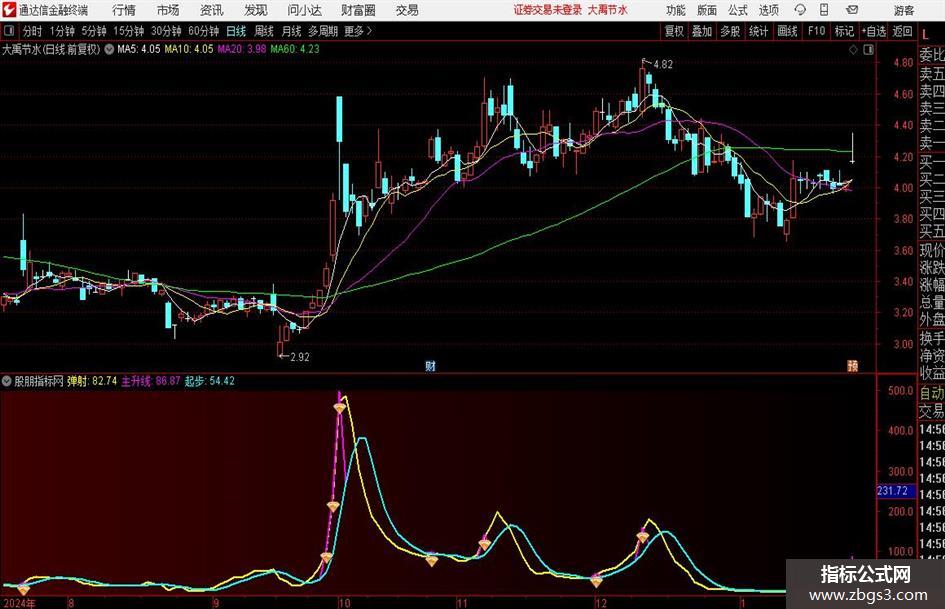Click the 叠加 overlay button
This screenshot has width=945, height=609.
coord(702,31)
